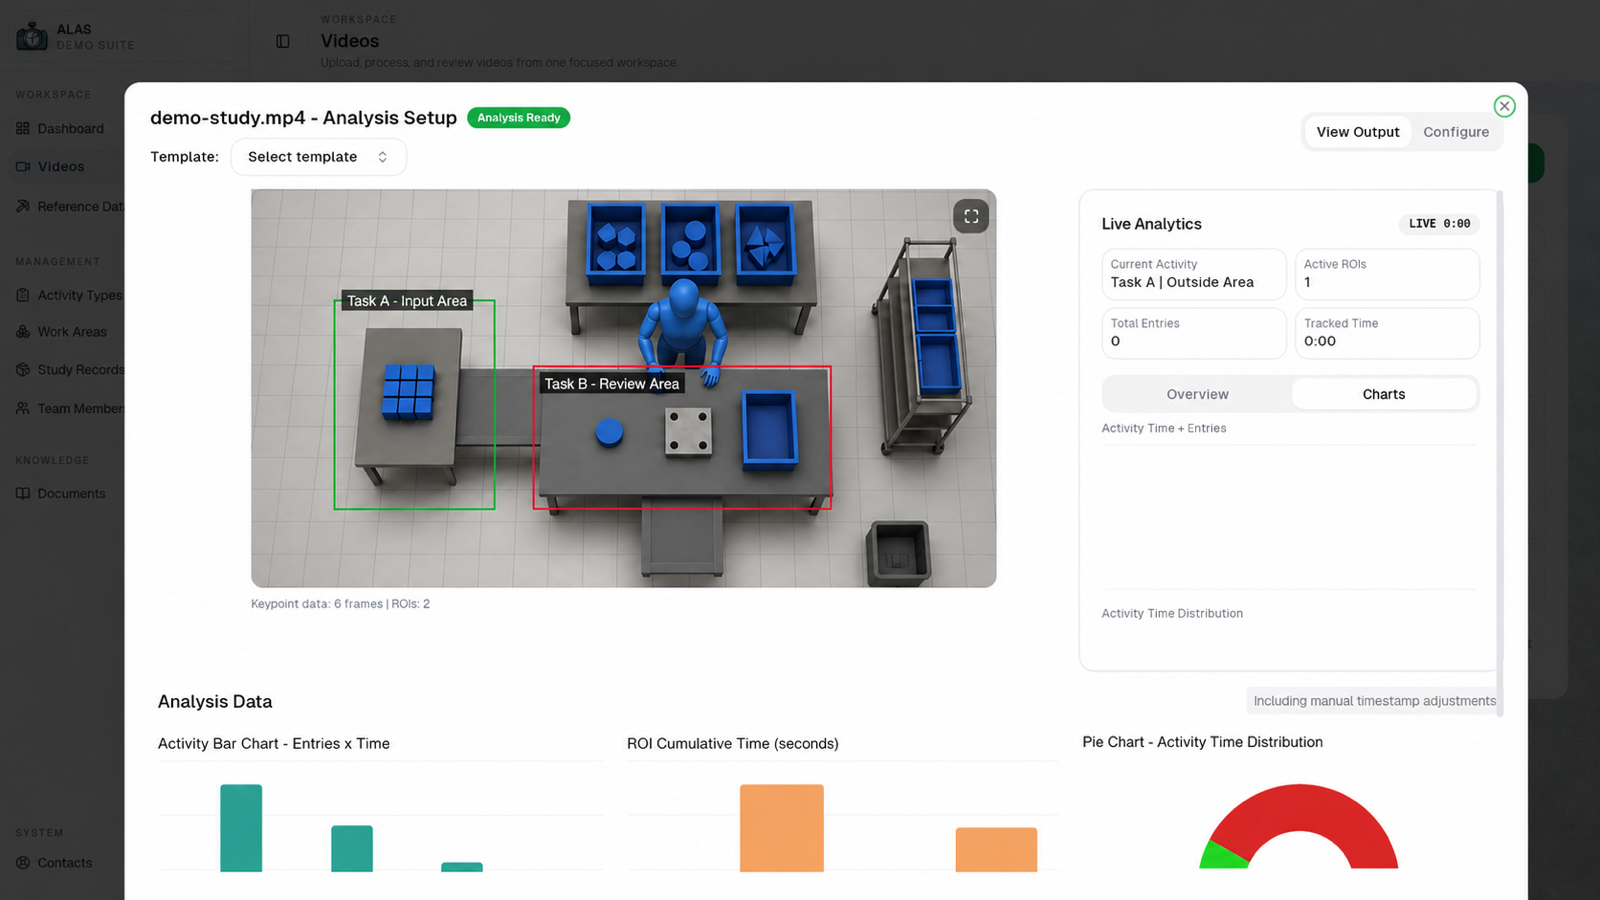
Task: Click Tracked Time card
Action: coord(1387,333)
